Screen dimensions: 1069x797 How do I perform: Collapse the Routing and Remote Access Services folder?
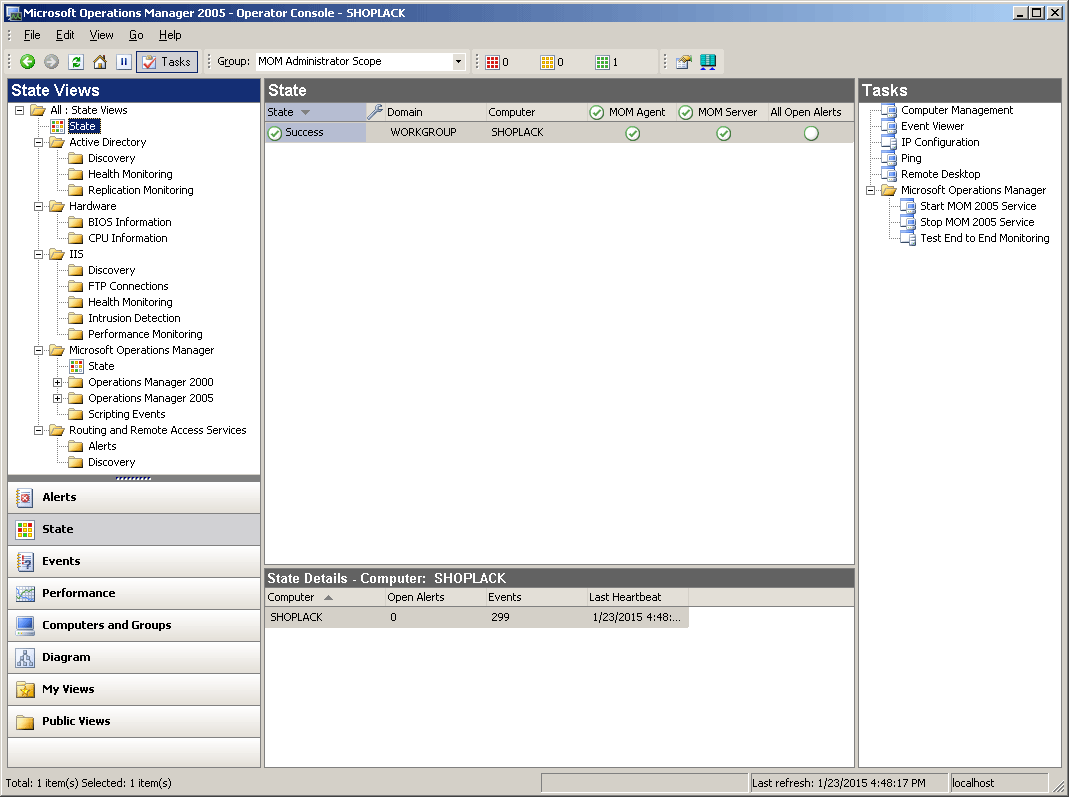tap(39, 430)
